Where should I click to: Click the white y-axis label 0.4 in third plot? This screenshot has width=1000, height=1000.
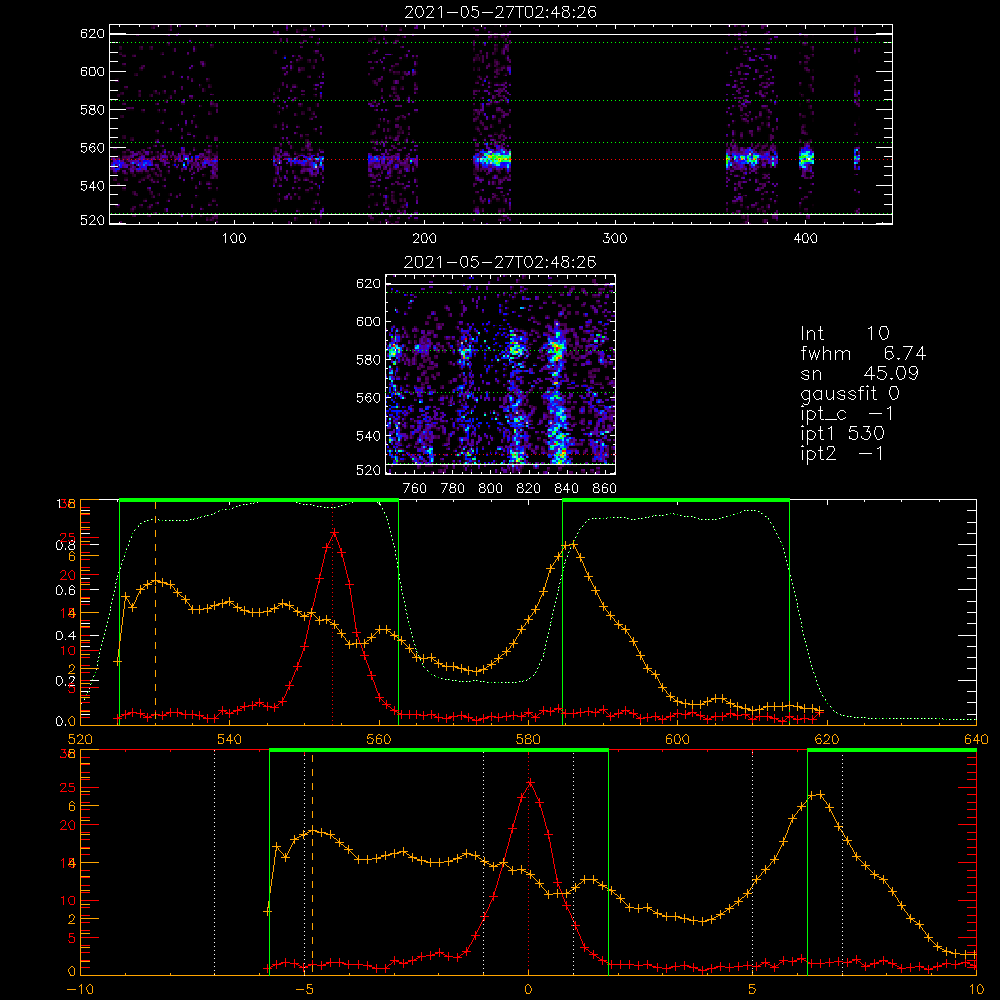pos(65,636)
